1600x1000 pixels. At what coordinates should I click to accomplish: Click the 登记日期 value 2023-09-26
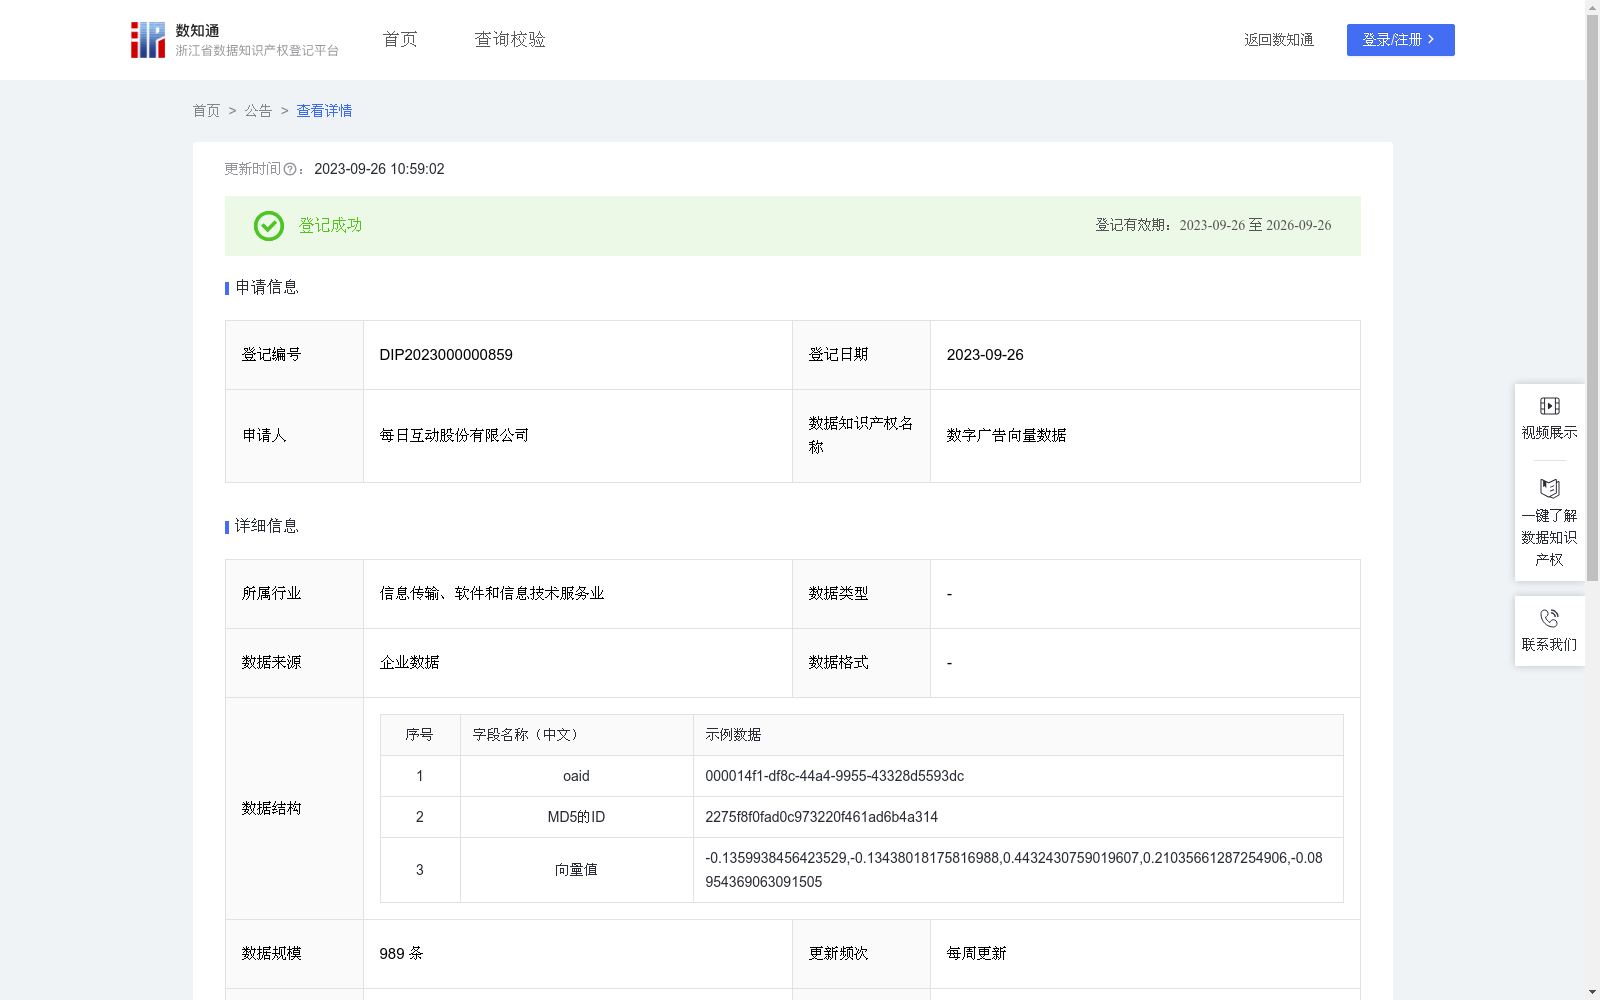click(985, 355)
